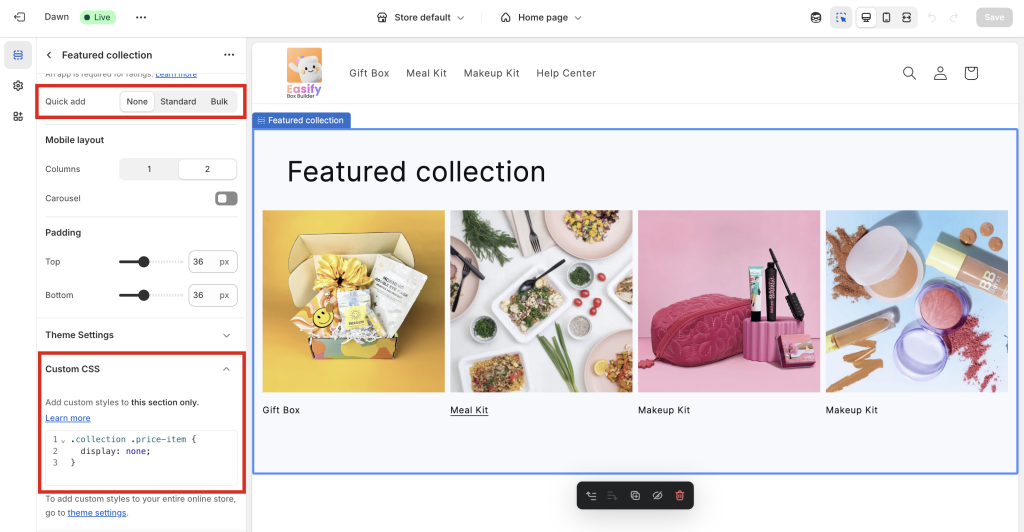
Task: Move section down using floating toolbar
Action: [613, 495]
